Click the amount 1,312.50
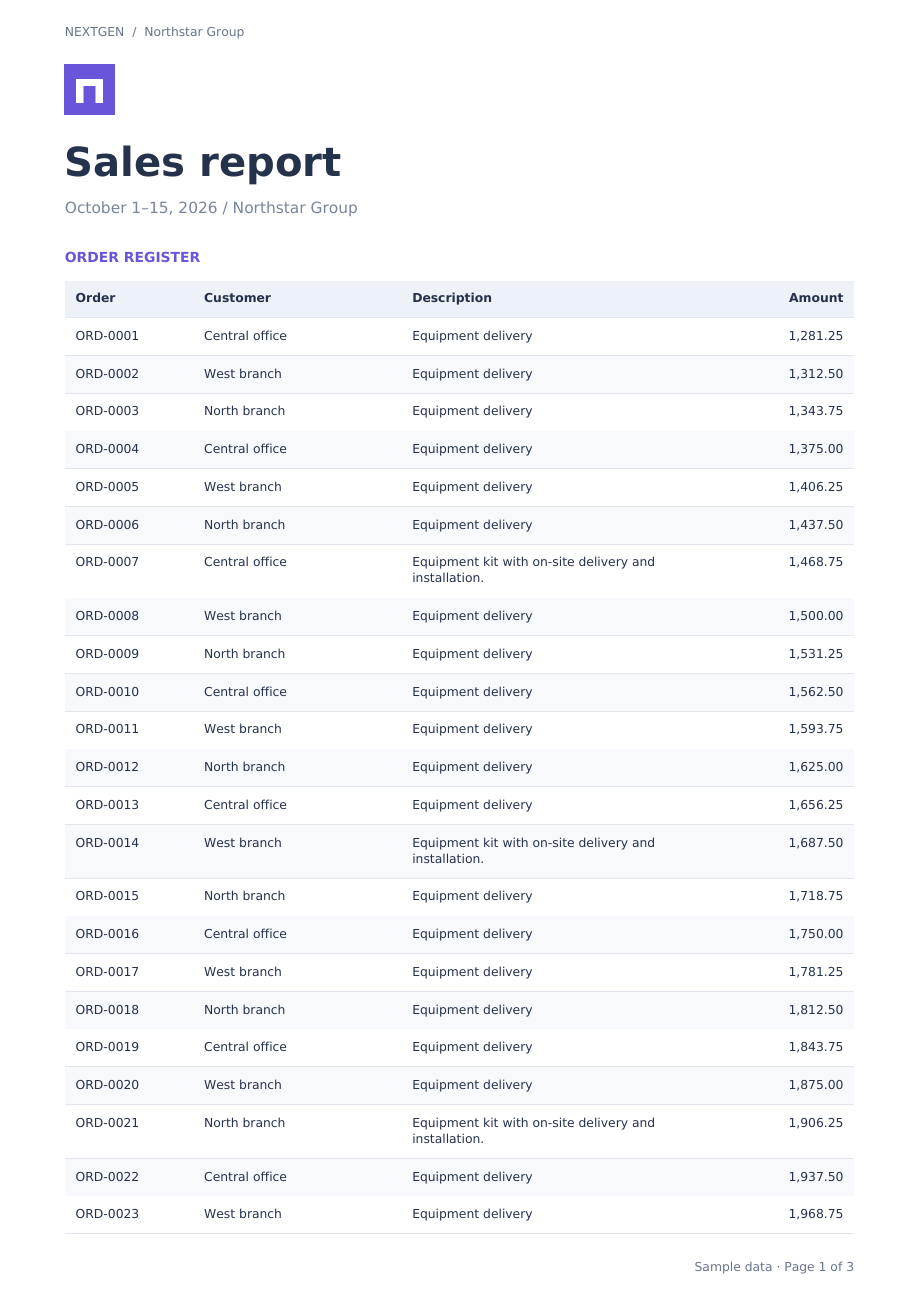Screen dimensions: 920x1300 [x=816, y=374]
